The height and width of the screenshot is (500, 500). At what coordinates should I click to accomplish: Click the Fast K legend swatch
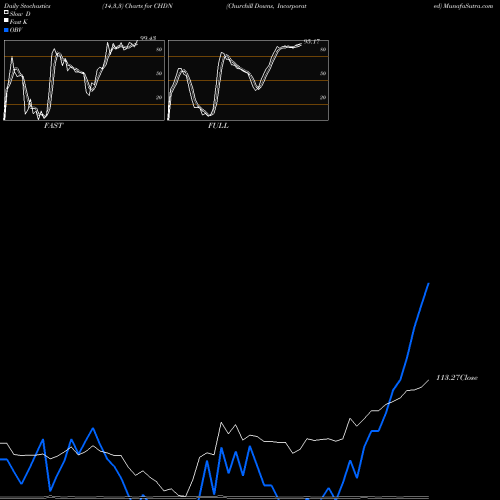pyautogui.click(x=6, y=21)
